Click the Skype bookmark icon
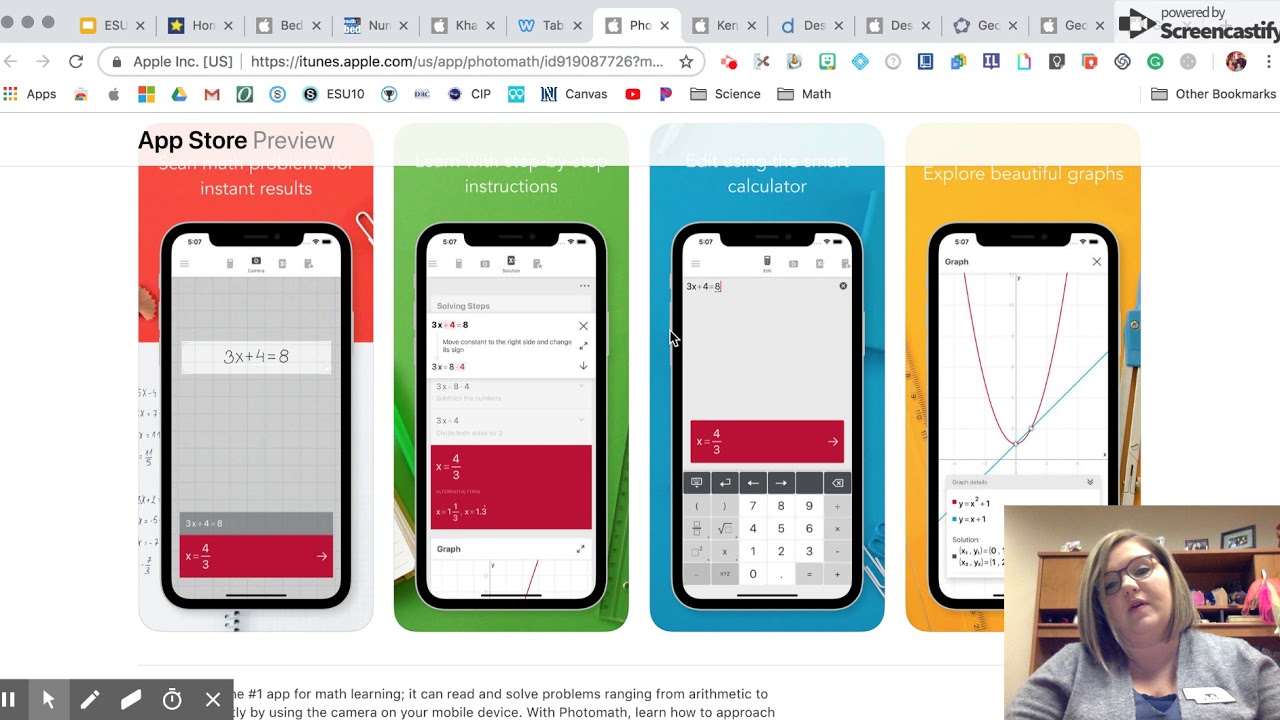Screen dimensions: 1280x720 coord(278,94)
